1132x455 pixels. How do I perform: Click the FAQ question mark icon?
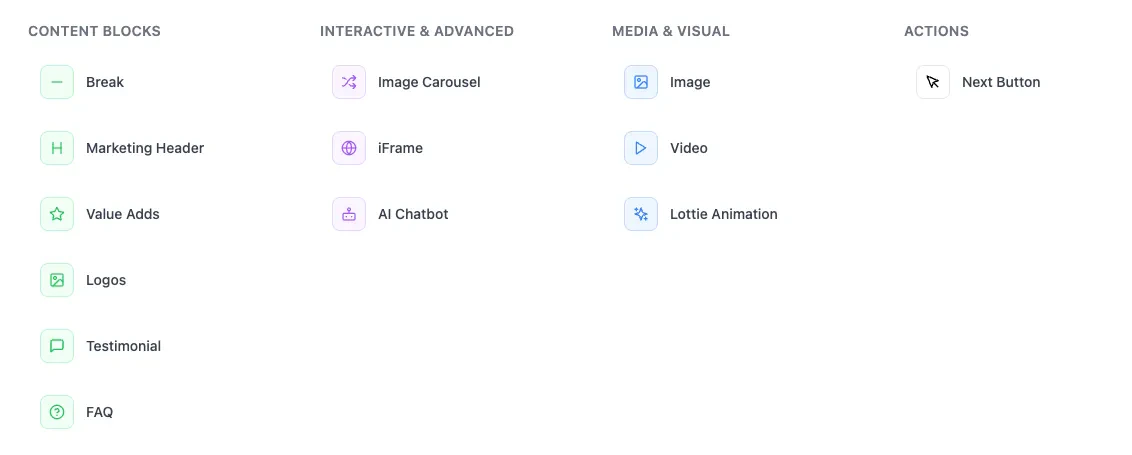[57, 412]
